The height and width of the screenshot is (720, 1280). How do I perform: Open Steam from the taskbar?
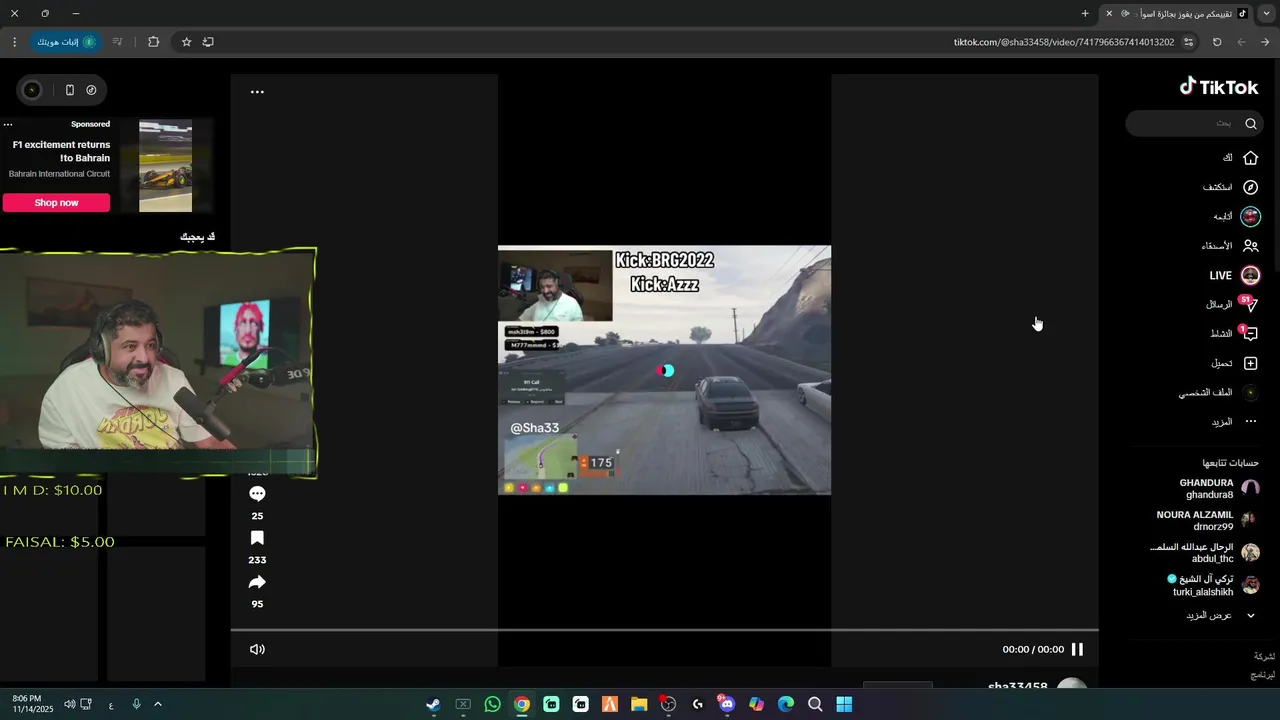click(x=433, y=704)
